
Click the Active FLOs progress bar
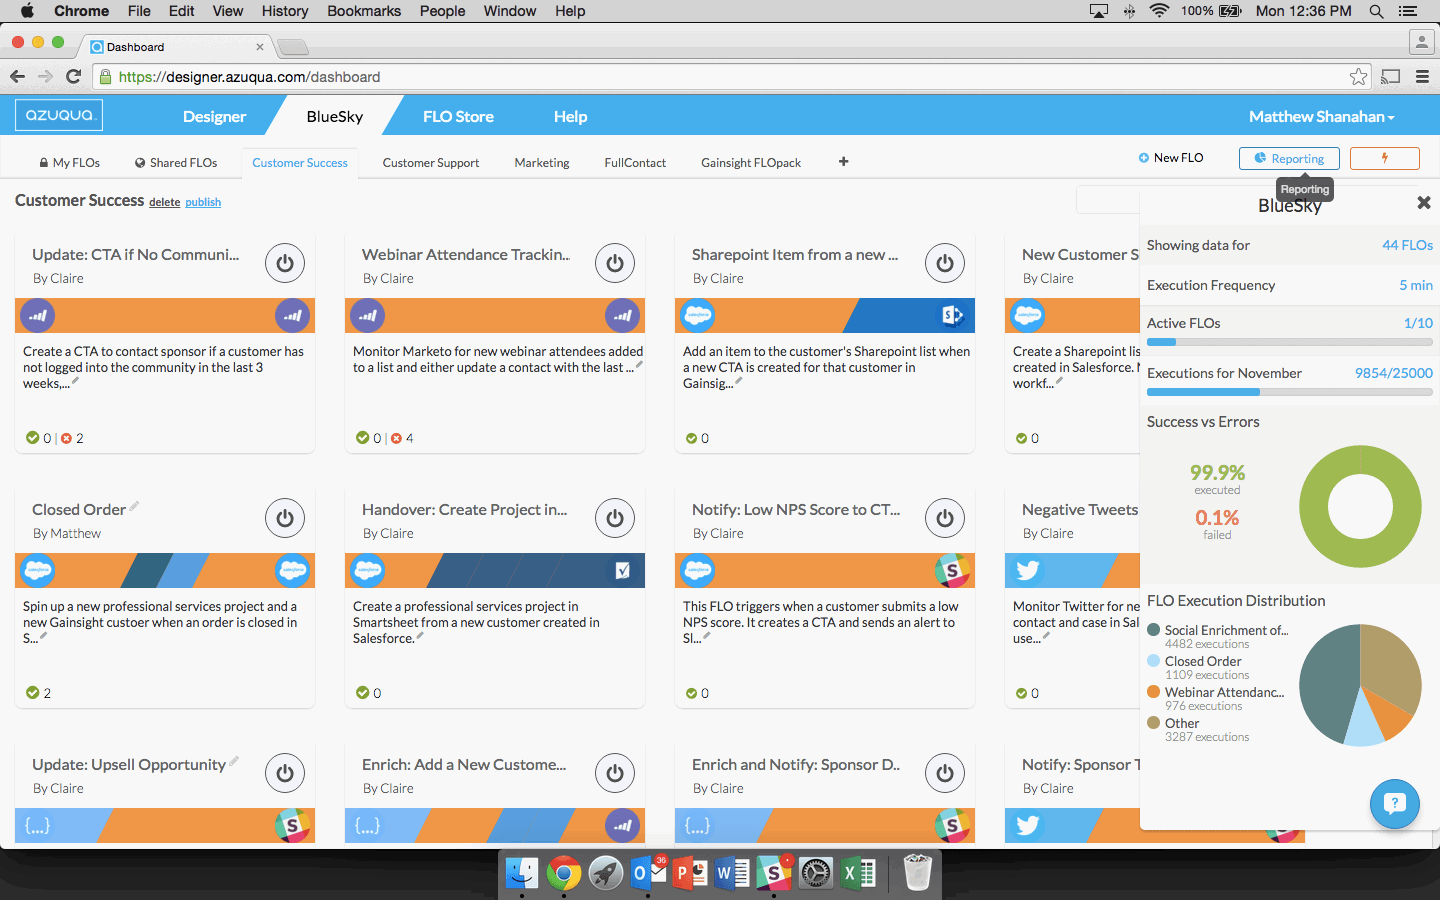pyautogui.click(x=1290, y=342)
